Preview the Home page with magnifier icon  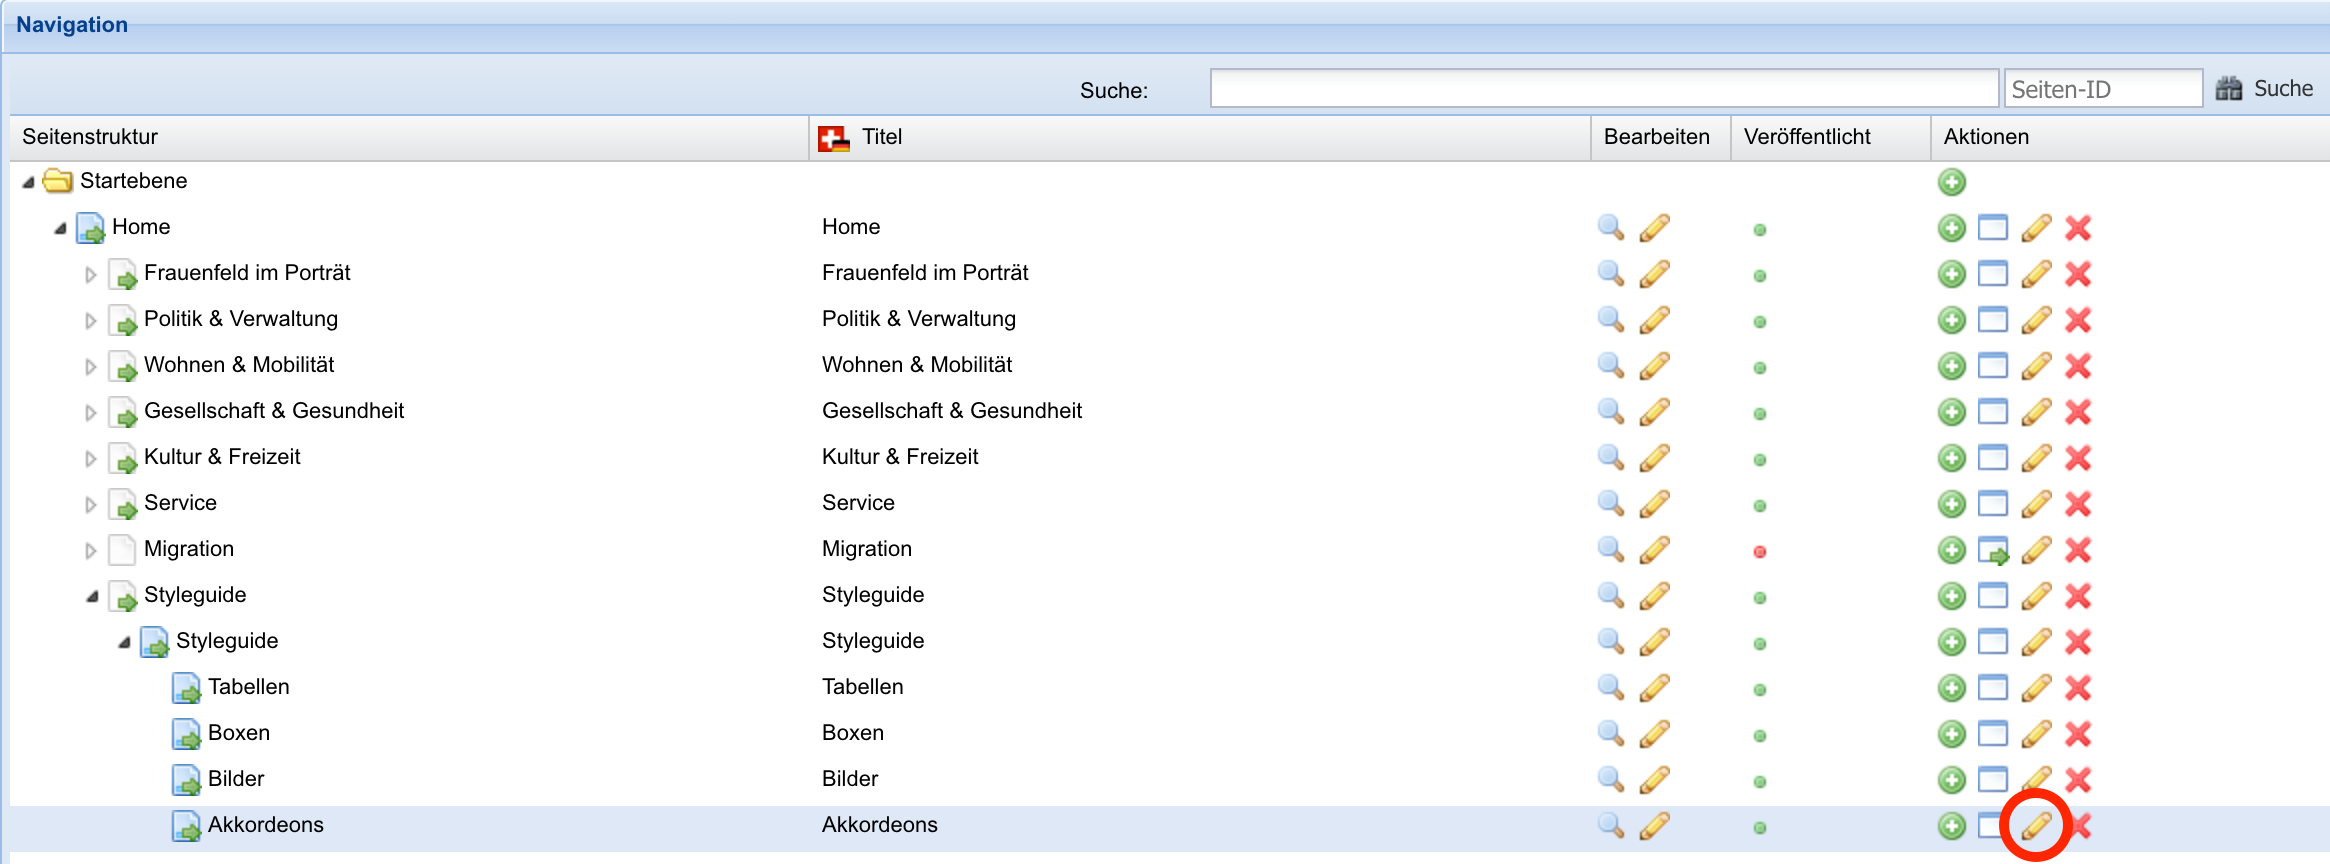pyautogui.click(x=1610, y=227)
